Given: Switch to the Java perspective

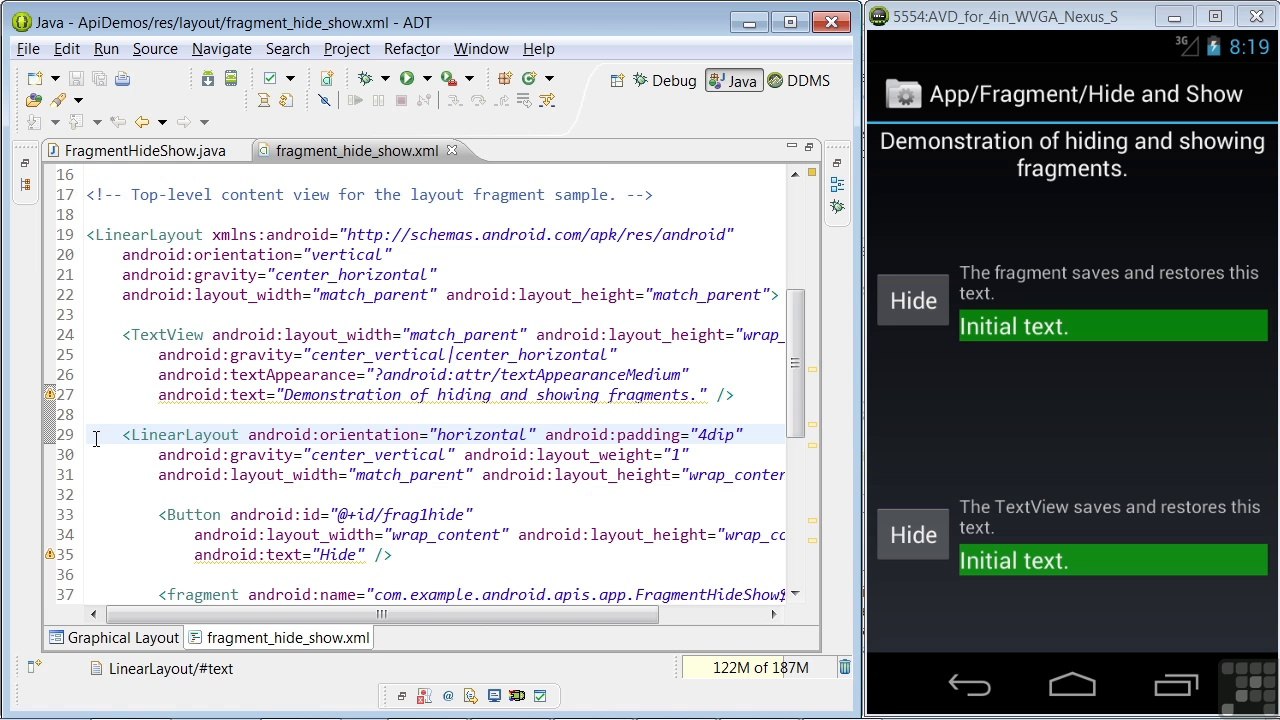Looking at the screenshot, I should [x=733, y=81].
